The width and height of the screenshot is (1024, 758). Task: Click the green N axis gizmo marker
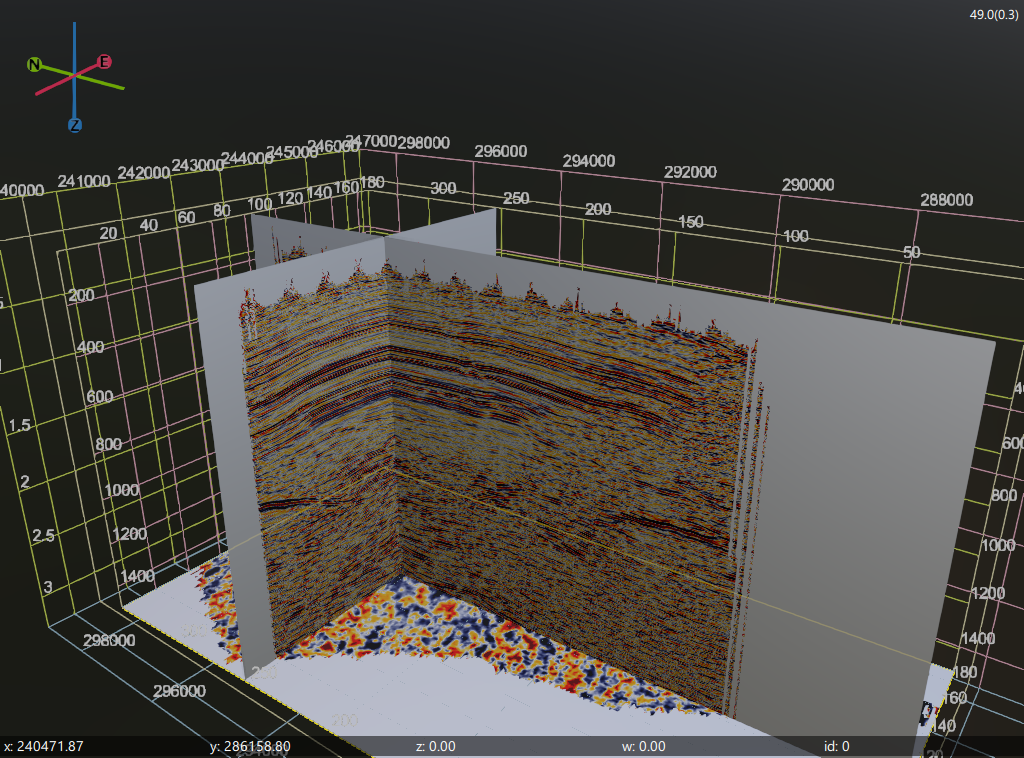coord(34,65)
